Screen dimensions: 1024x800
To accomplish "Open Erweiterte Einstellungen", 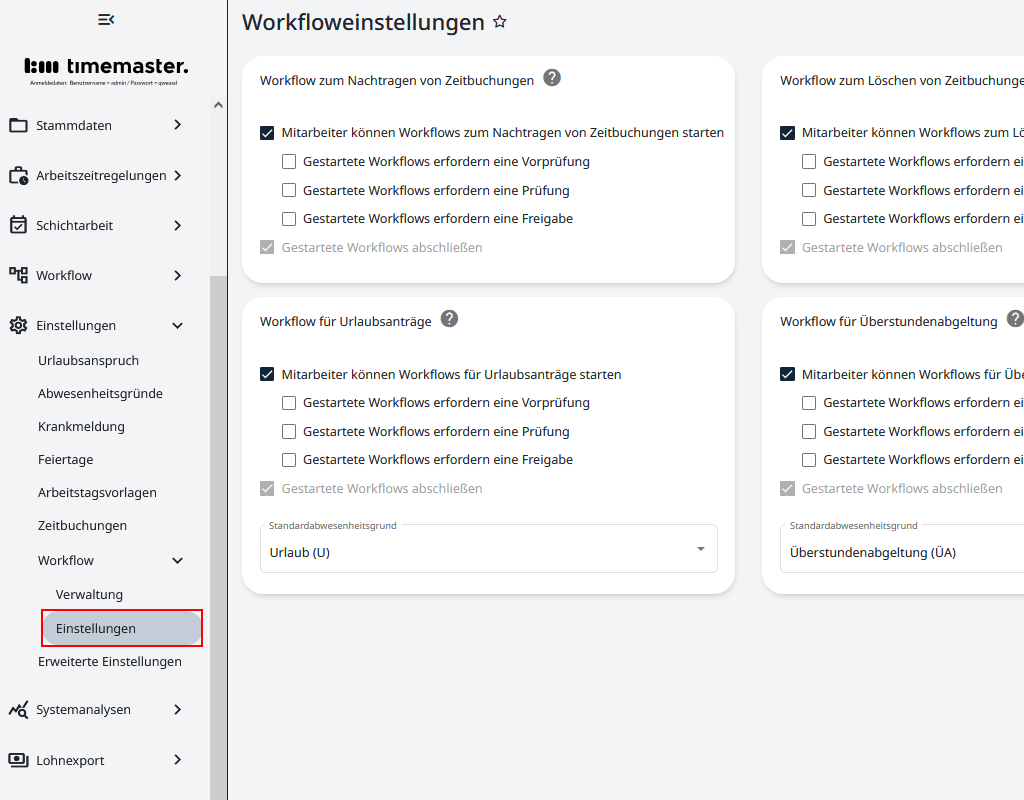I will (x=110, y=661).
